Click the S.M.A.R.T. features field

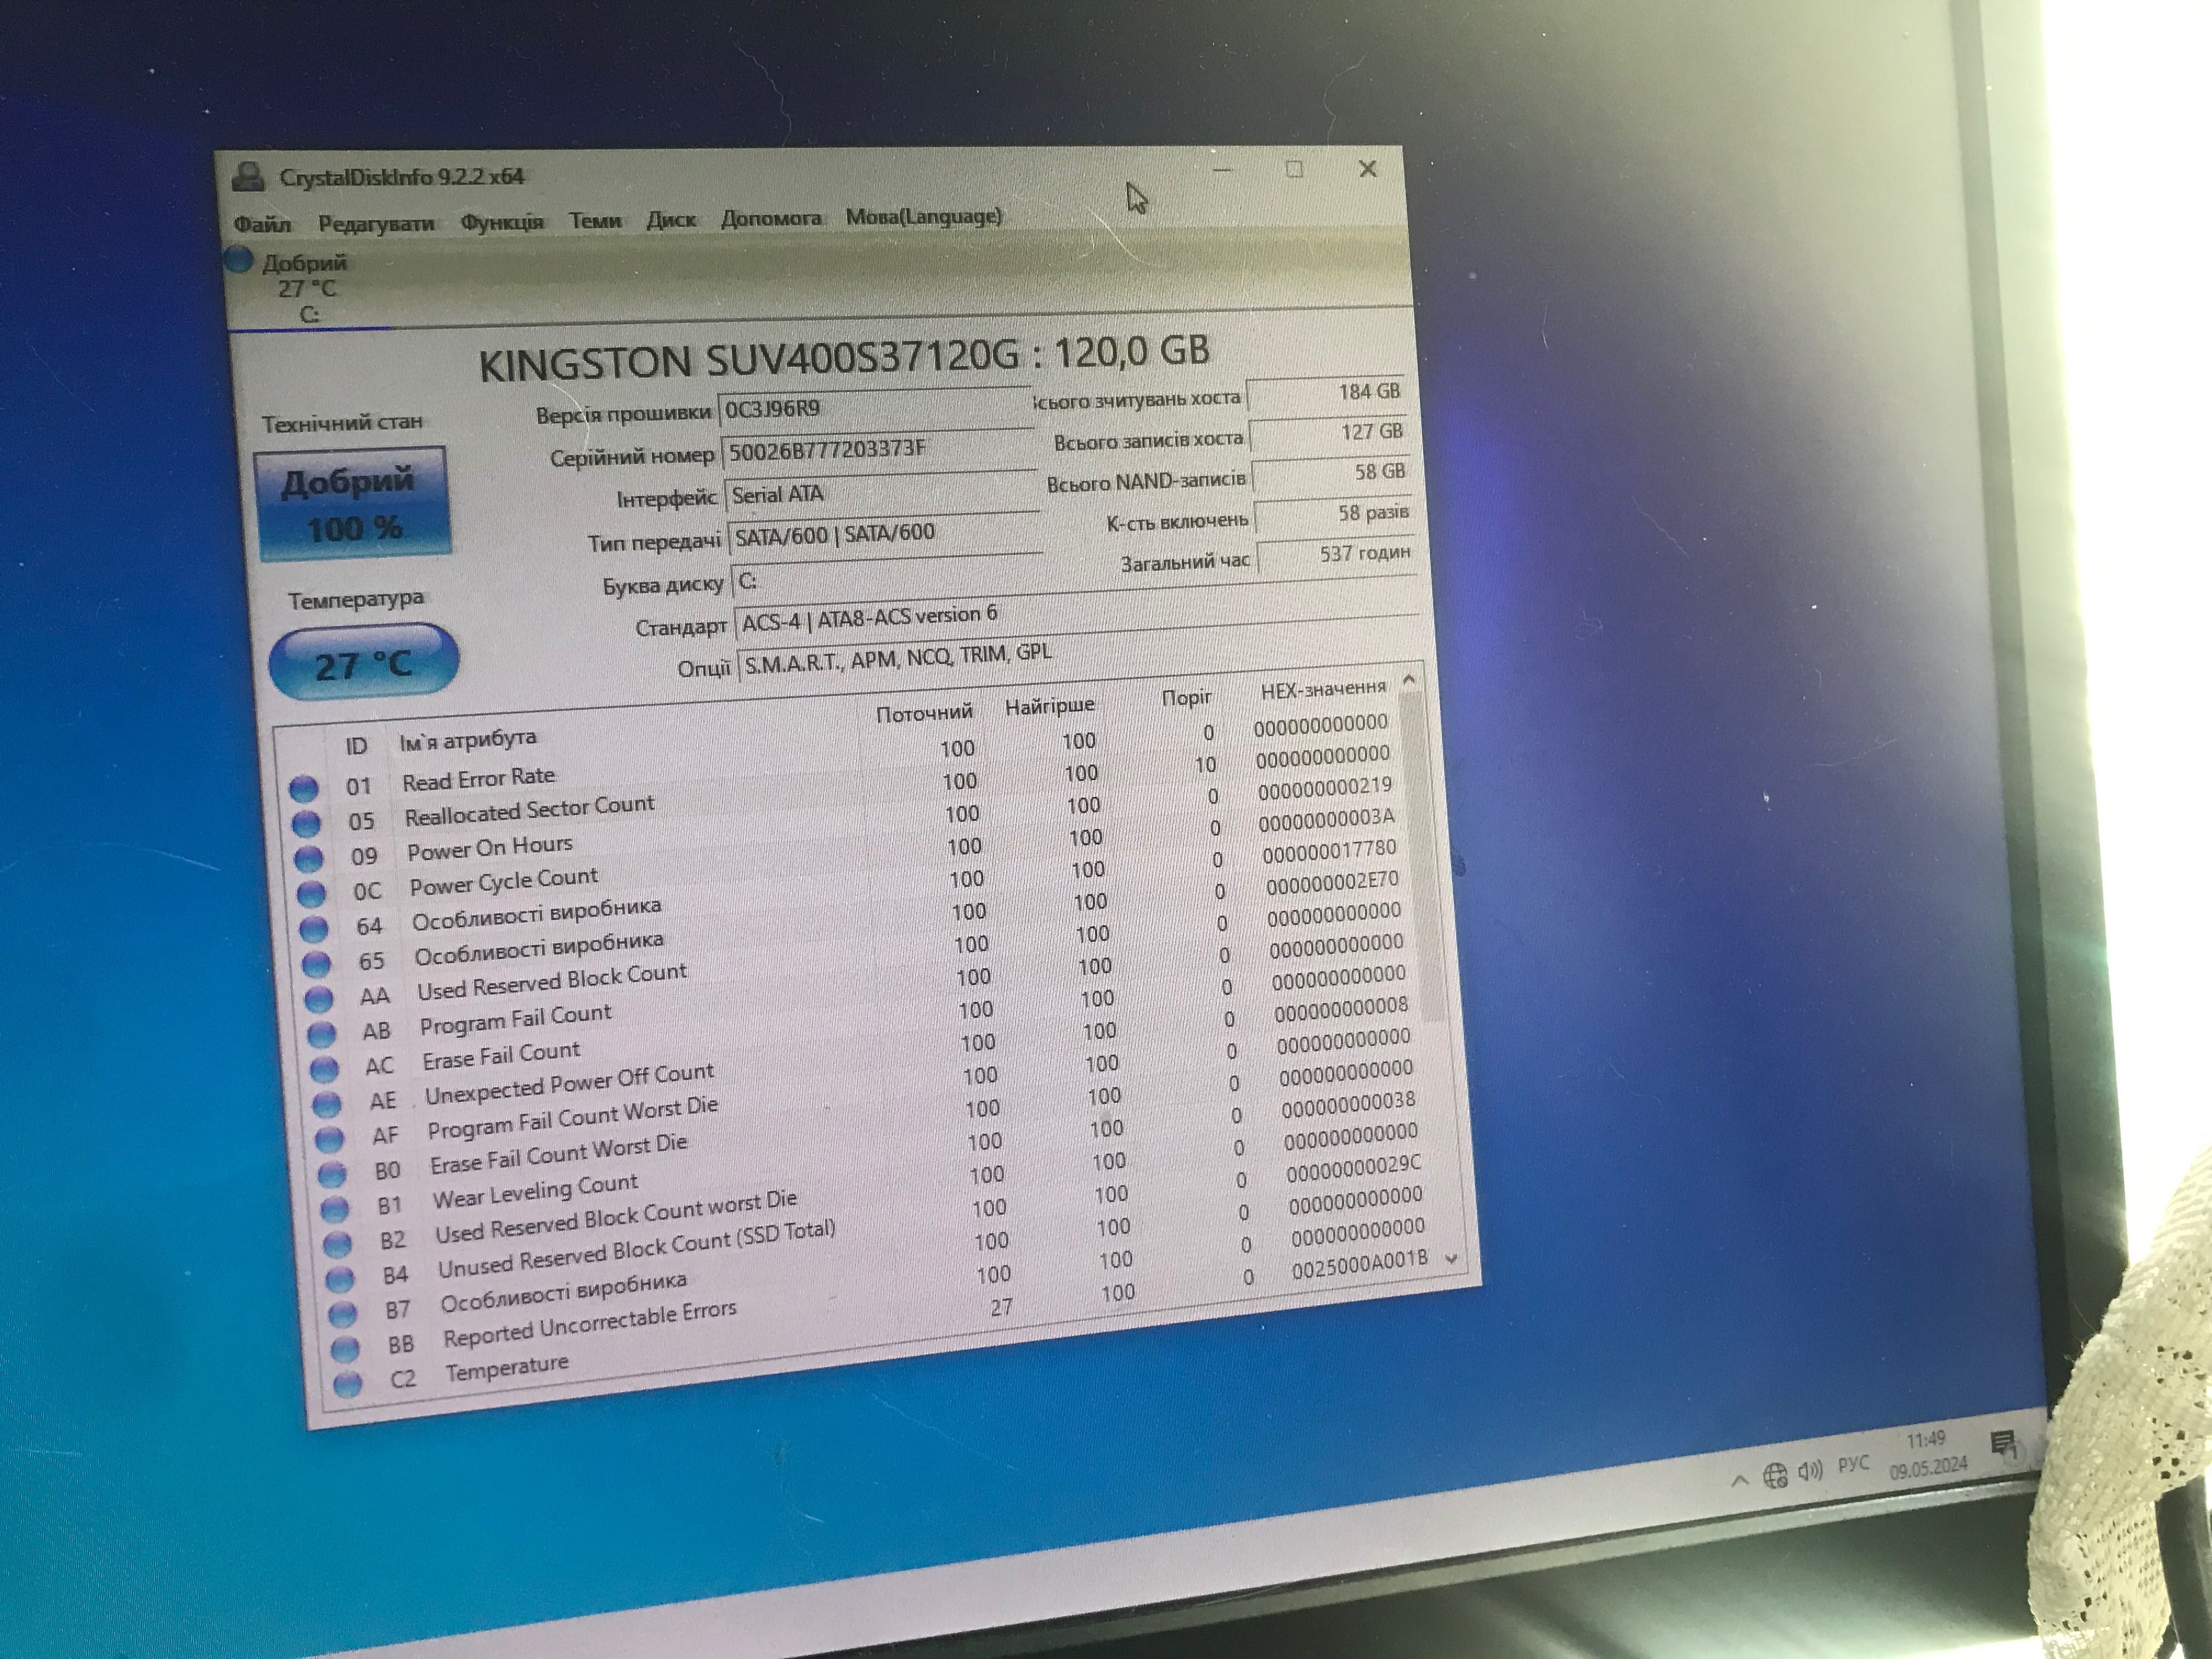[1080, 655]
